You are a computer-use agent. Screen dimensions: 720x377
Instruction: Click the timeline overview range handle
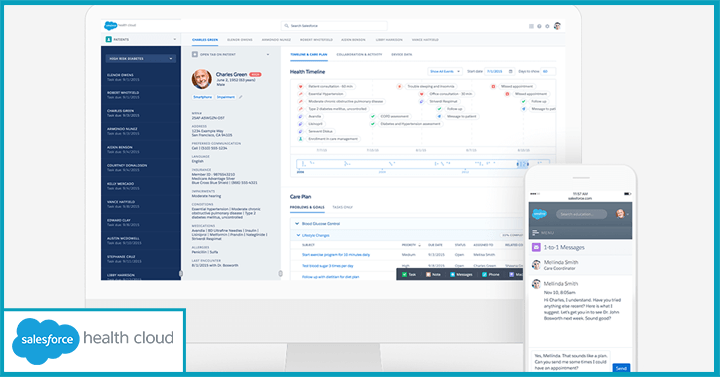(x=523, y=164)
